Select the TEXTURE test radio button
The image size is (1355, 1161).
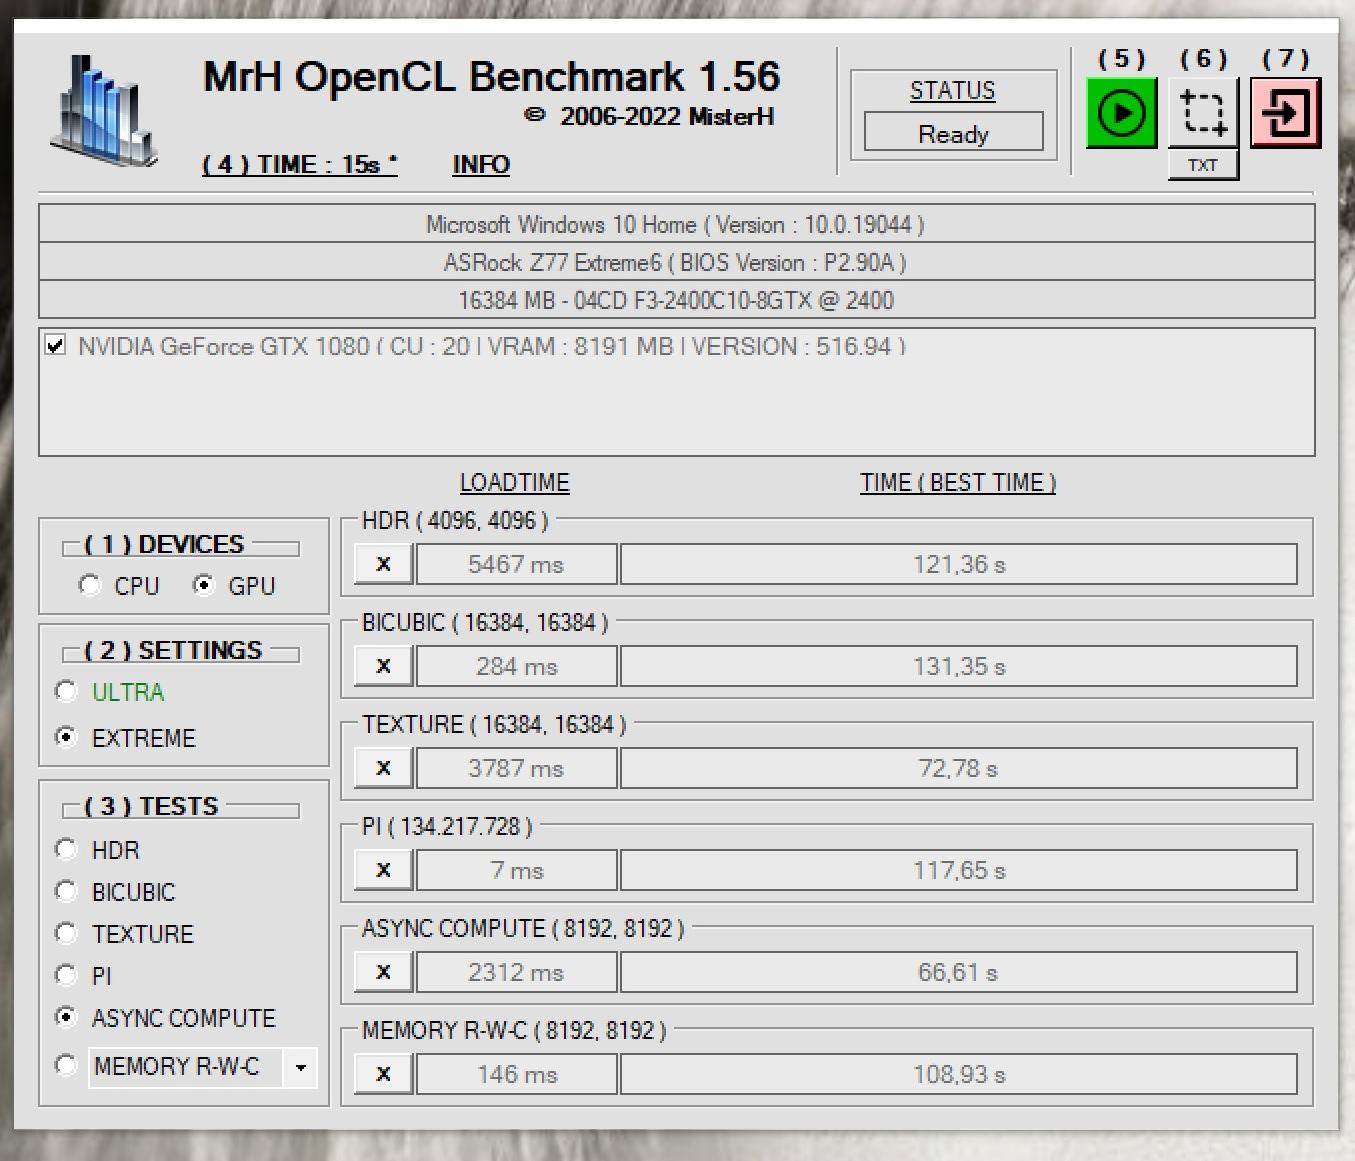click(x=66, y=933)
